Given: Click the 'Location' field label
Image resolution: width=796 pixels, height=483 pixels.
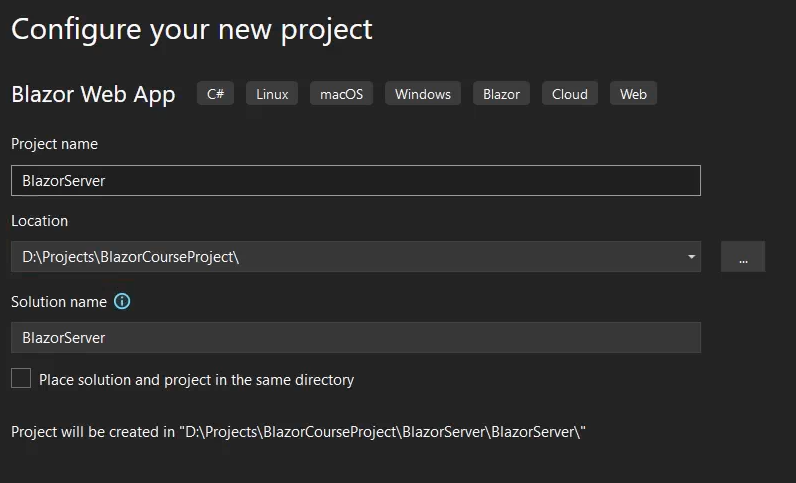Looking at the screenshot, I should point(40,221).
